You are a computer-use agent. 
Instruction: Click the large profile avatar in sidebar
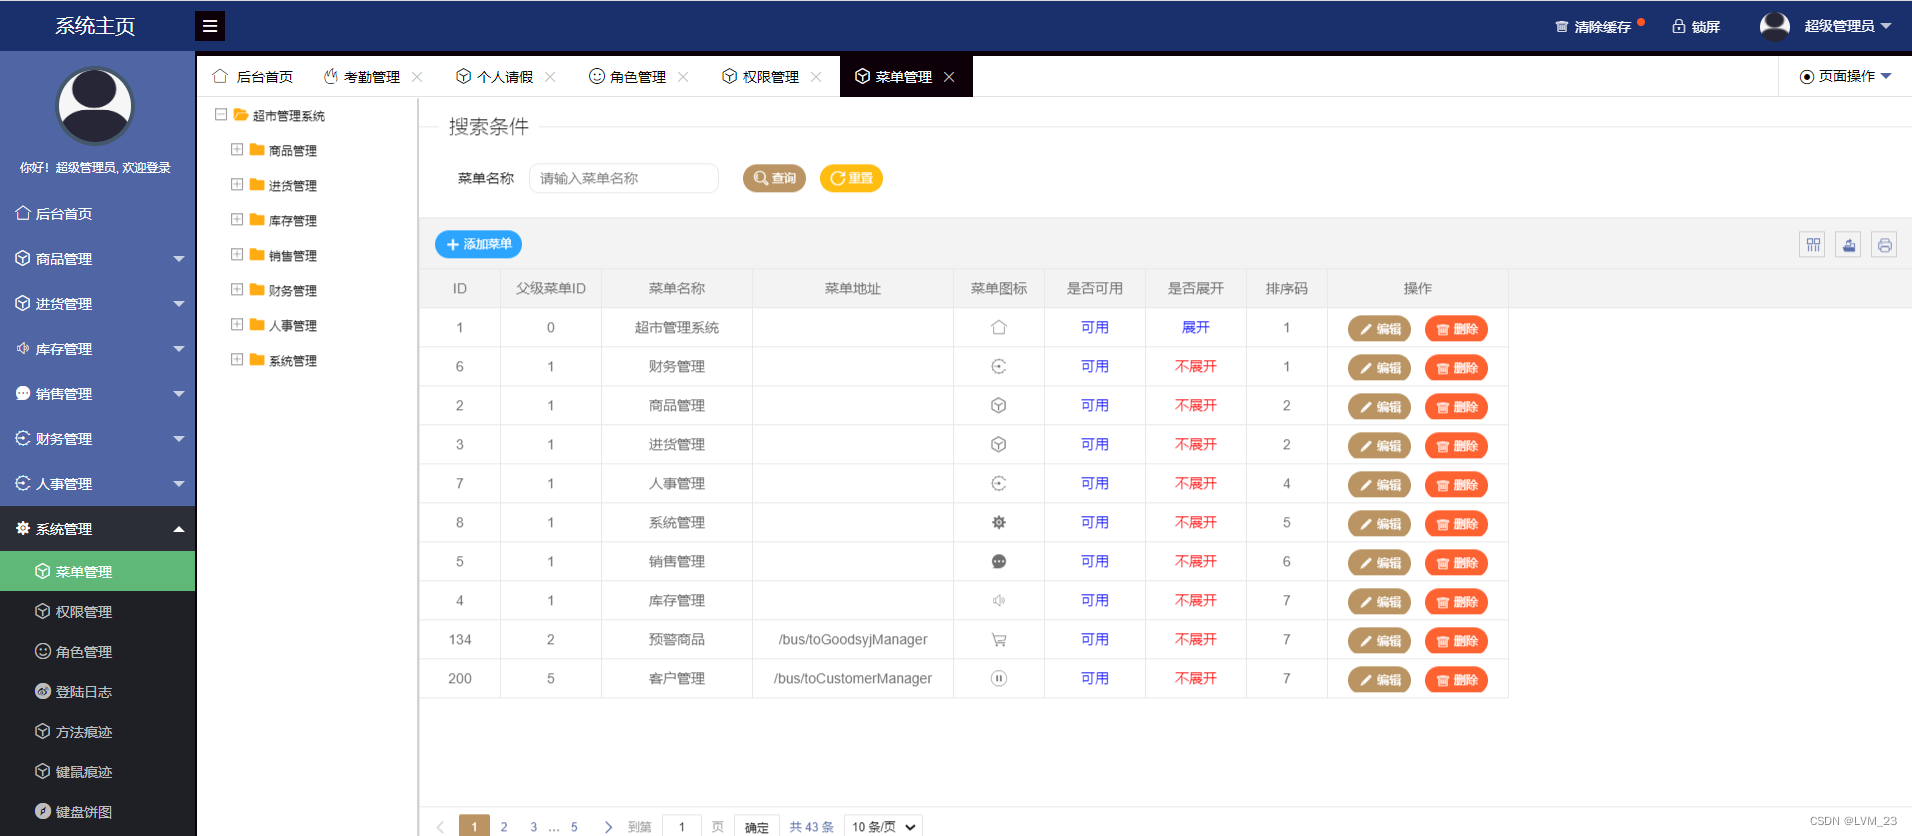pyautogui.click(x=95, y=106)
